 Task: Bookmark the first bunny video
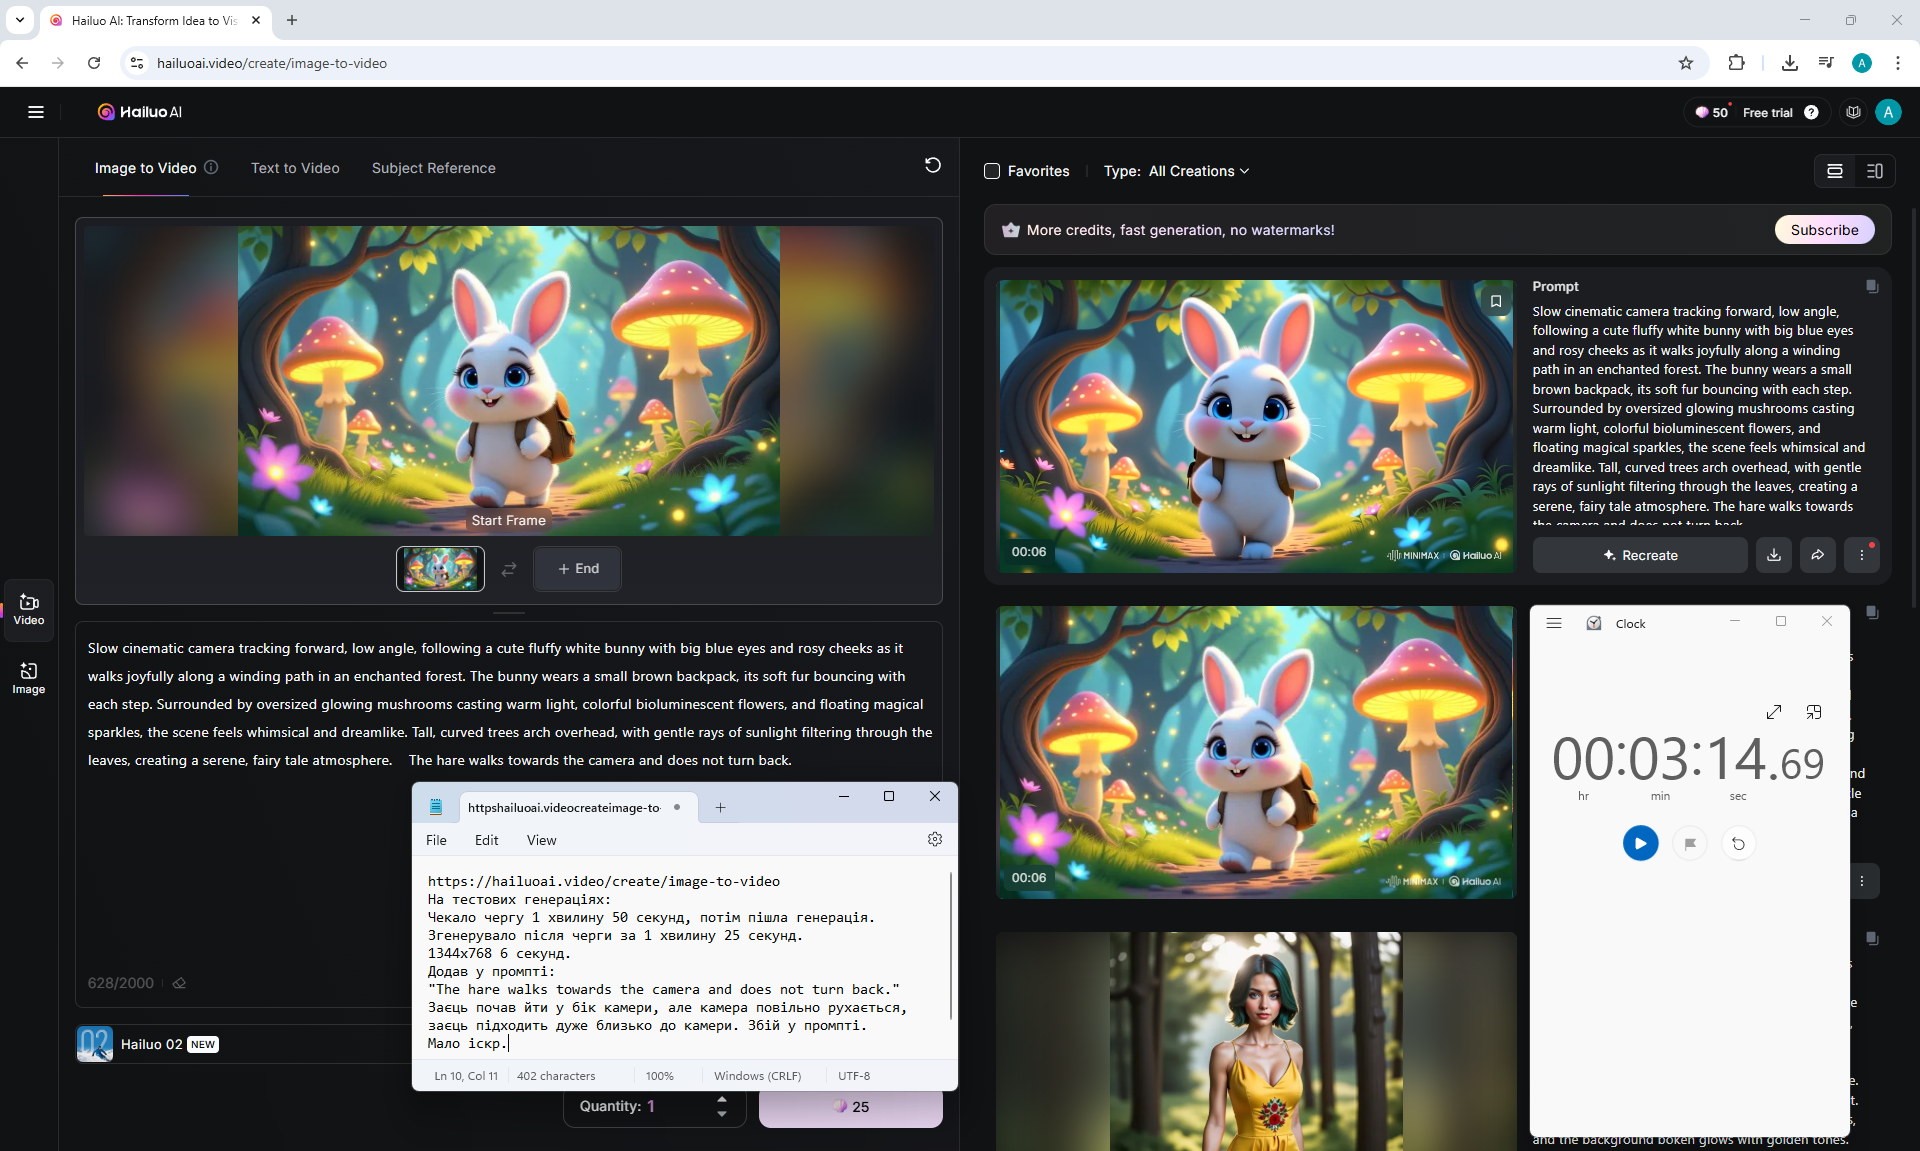point(1495,301)
